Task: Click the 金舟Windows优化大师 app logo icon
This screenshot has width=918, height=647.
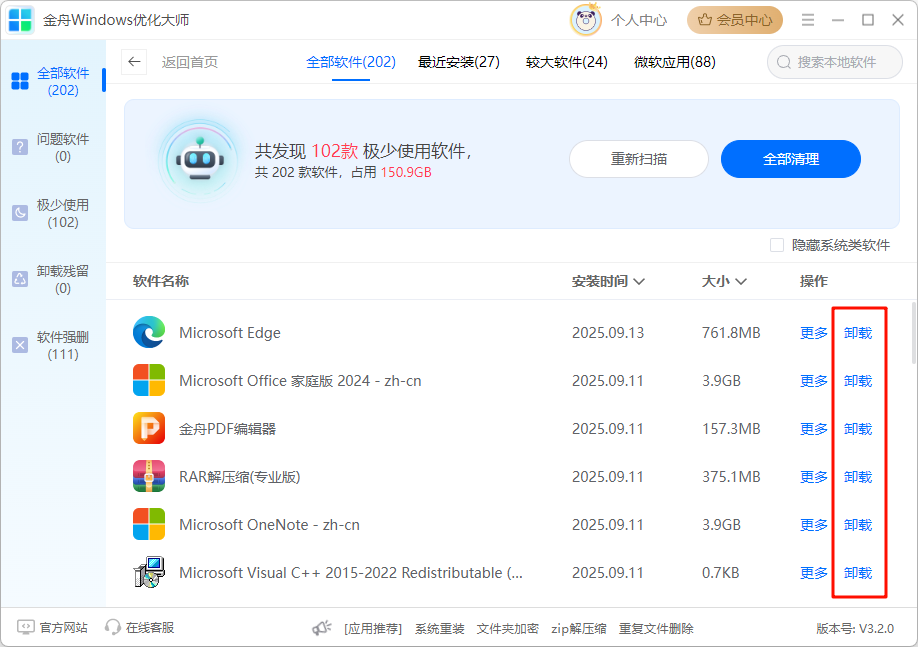Action: click(x=20, y=20)
